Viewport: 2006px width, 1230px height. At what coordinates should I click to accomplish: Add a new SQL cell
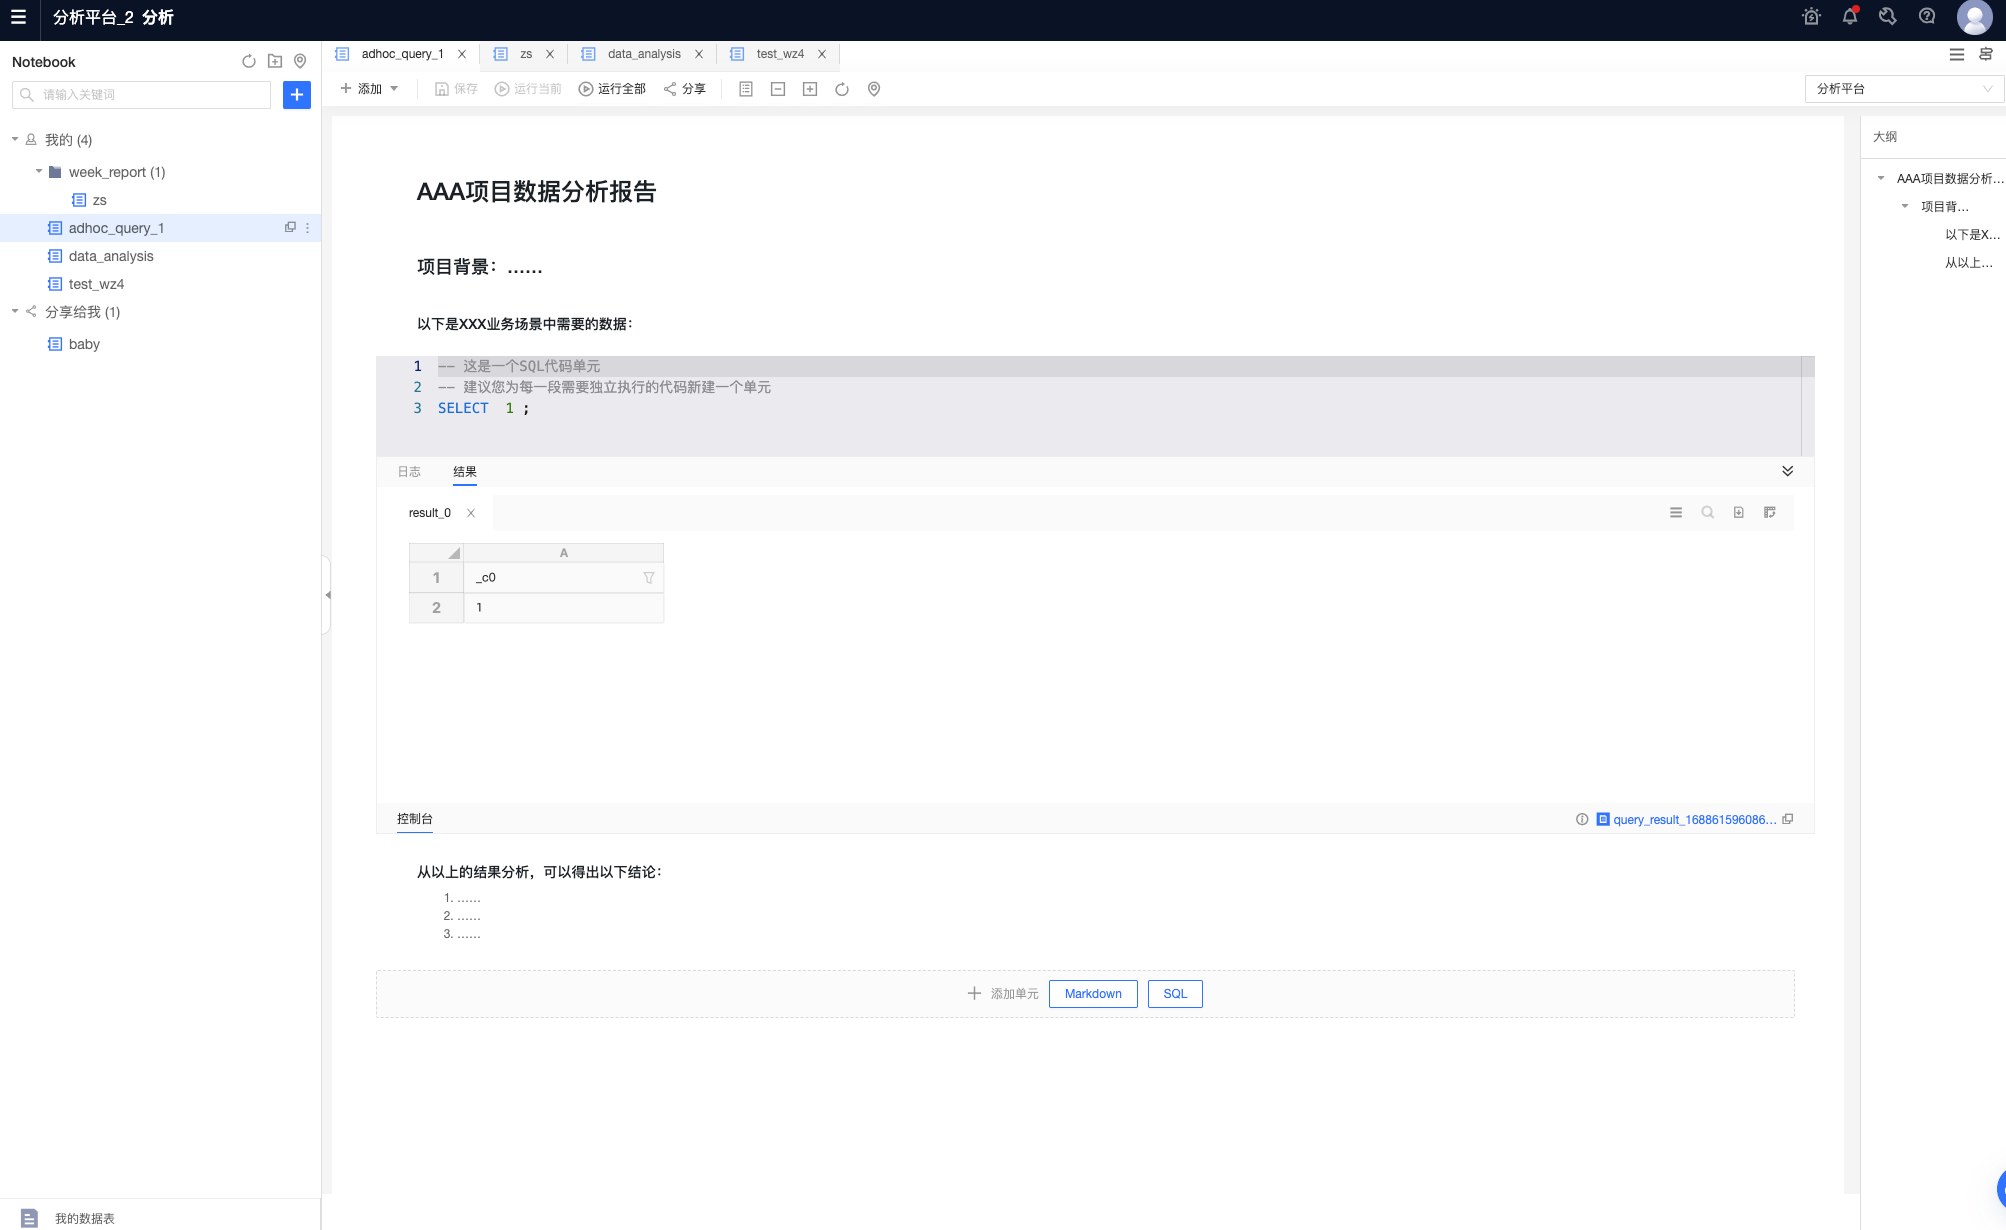point(1174,993)
